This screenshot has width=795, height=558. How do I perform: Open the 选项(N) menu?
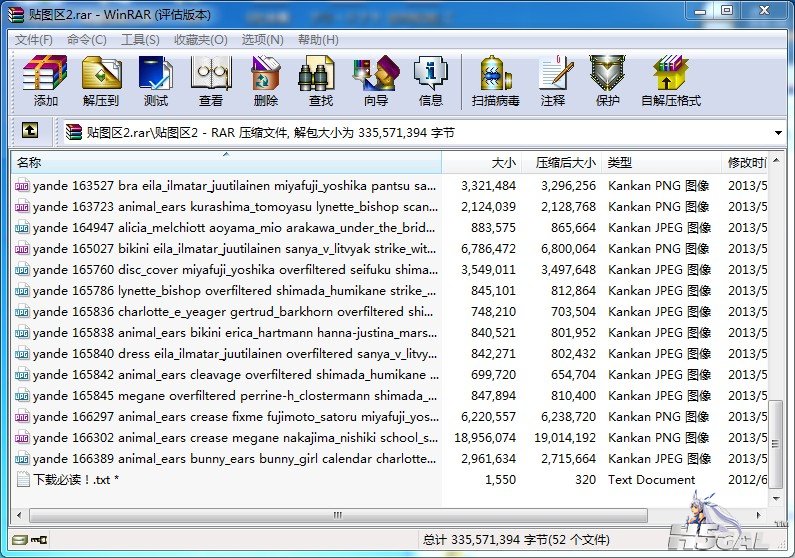click(x=262, y=40)
